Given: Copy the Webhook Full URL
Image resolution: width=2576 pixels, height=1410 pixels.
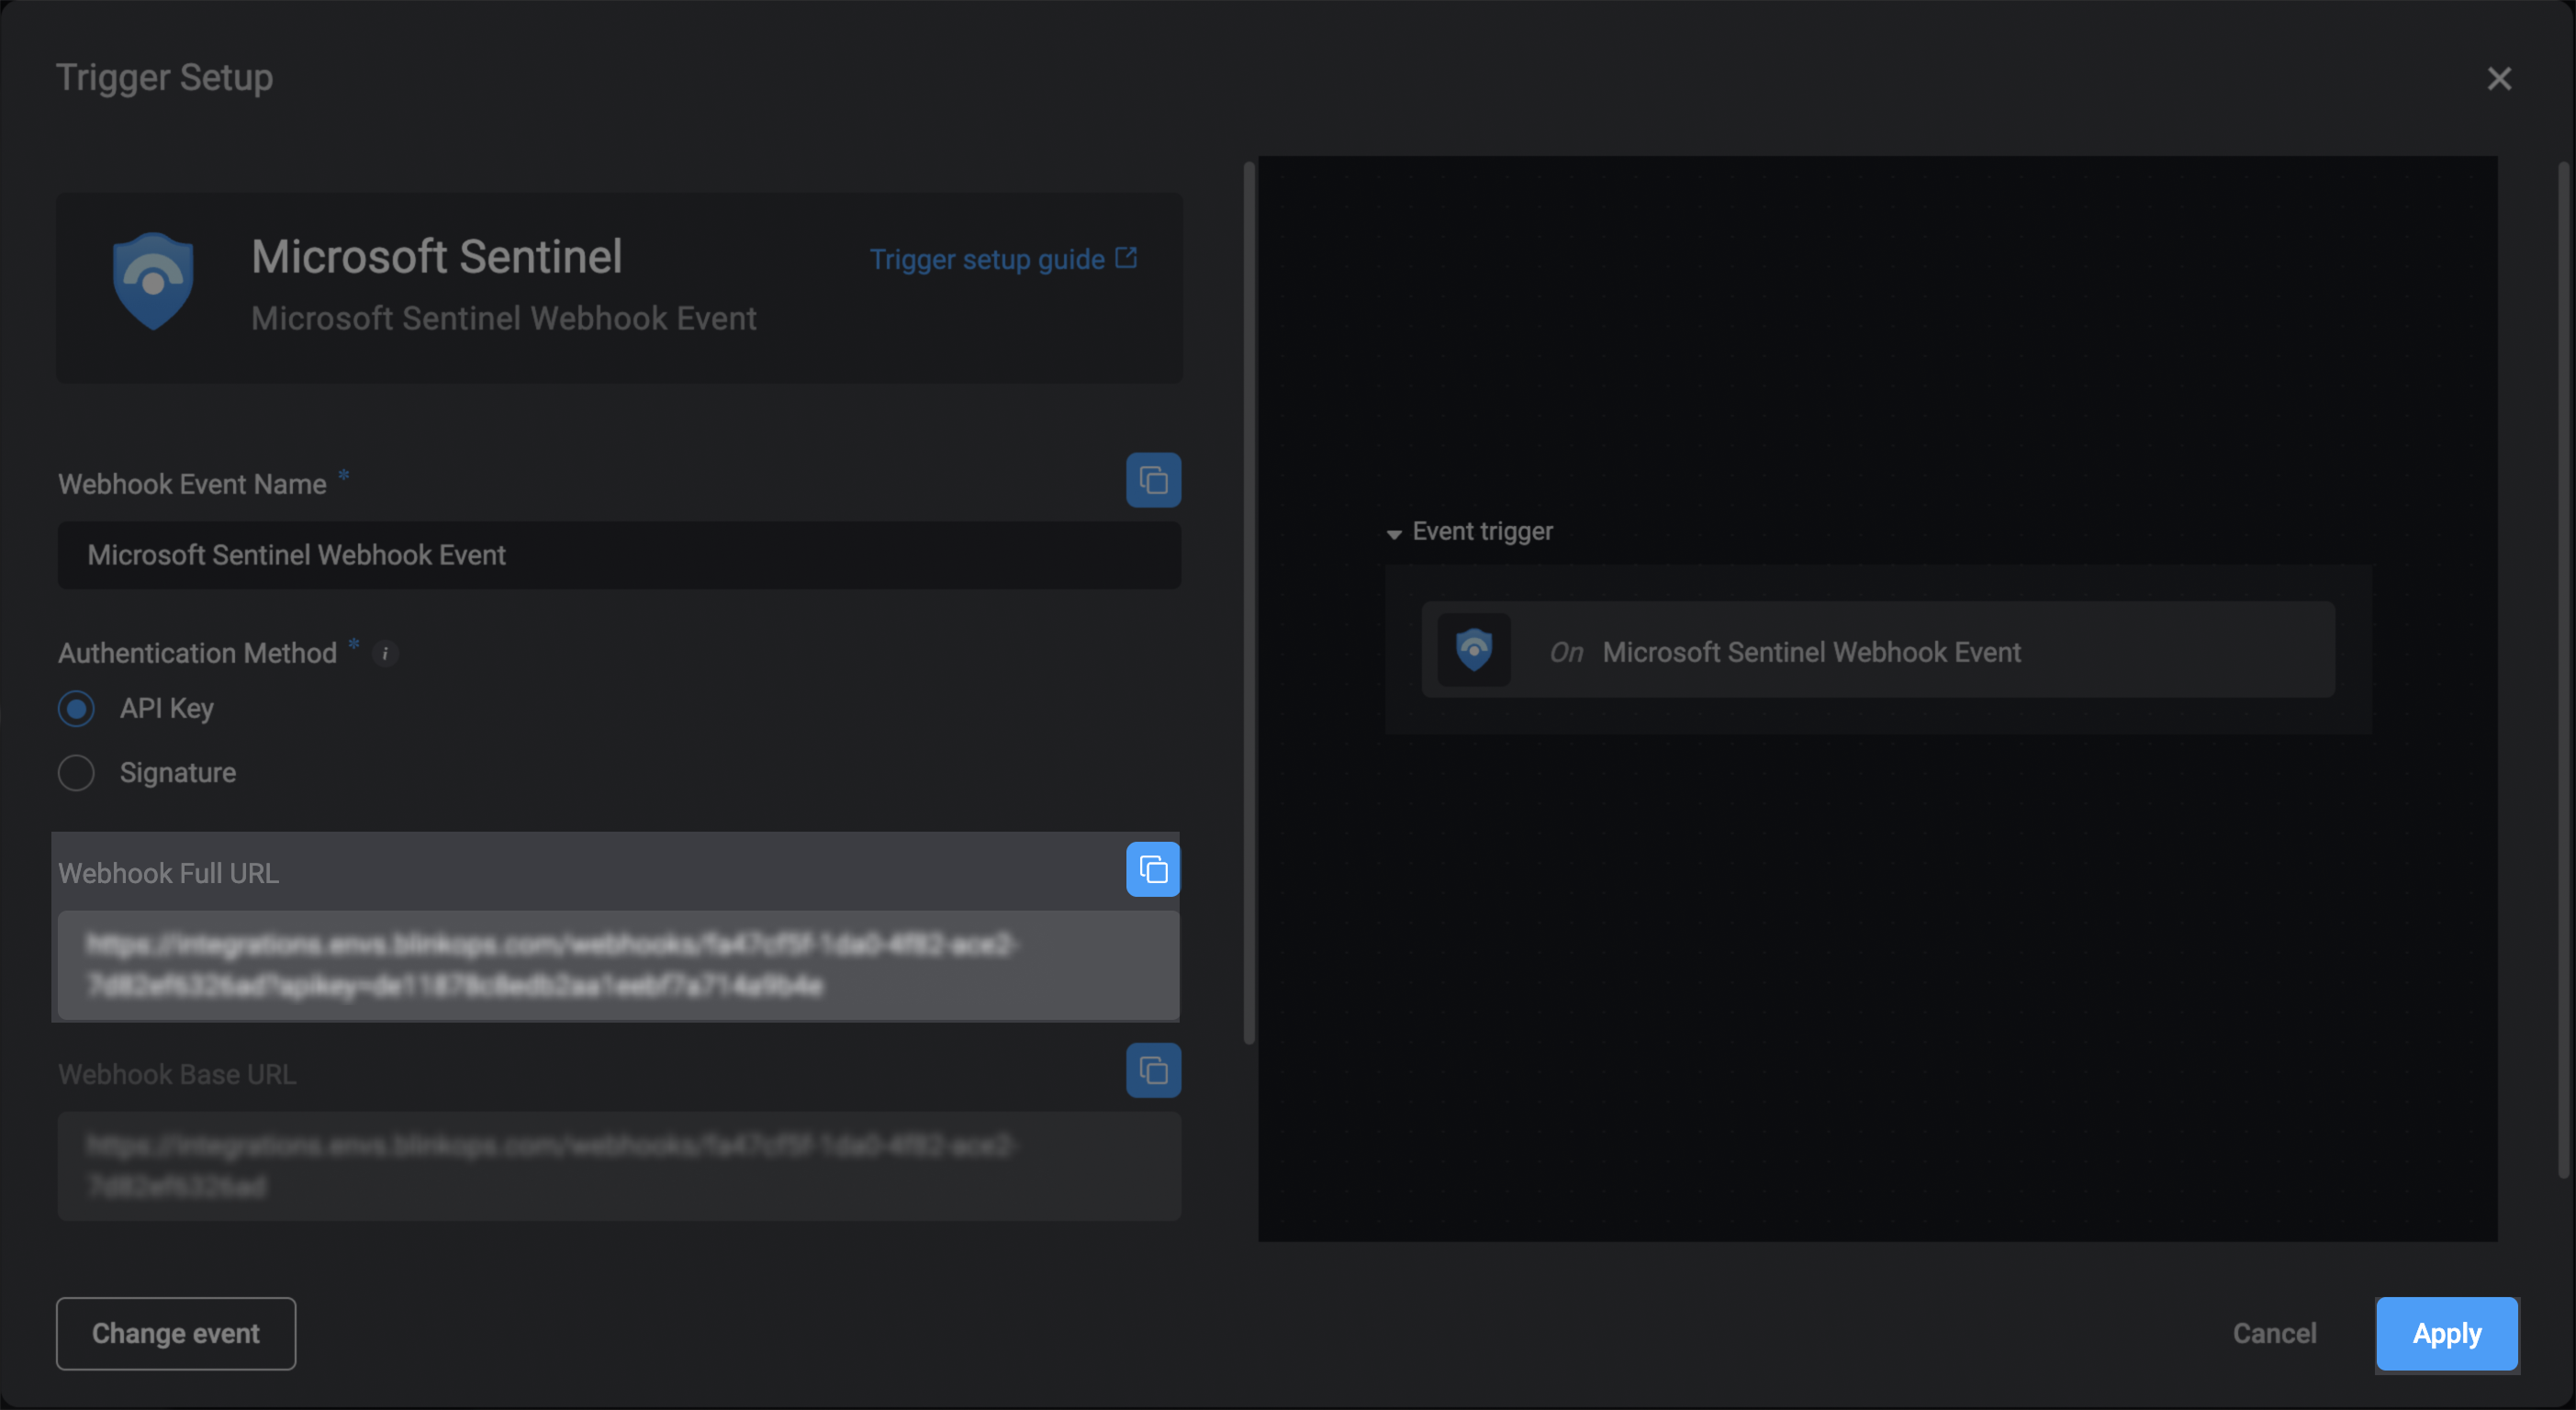Looking at the screenshot, I should 1153,869.
